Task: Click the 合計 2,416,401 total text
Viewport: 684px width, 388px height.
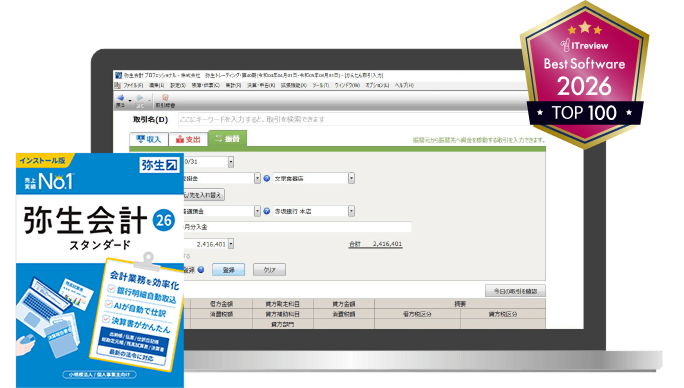Action: coord(376,244)
